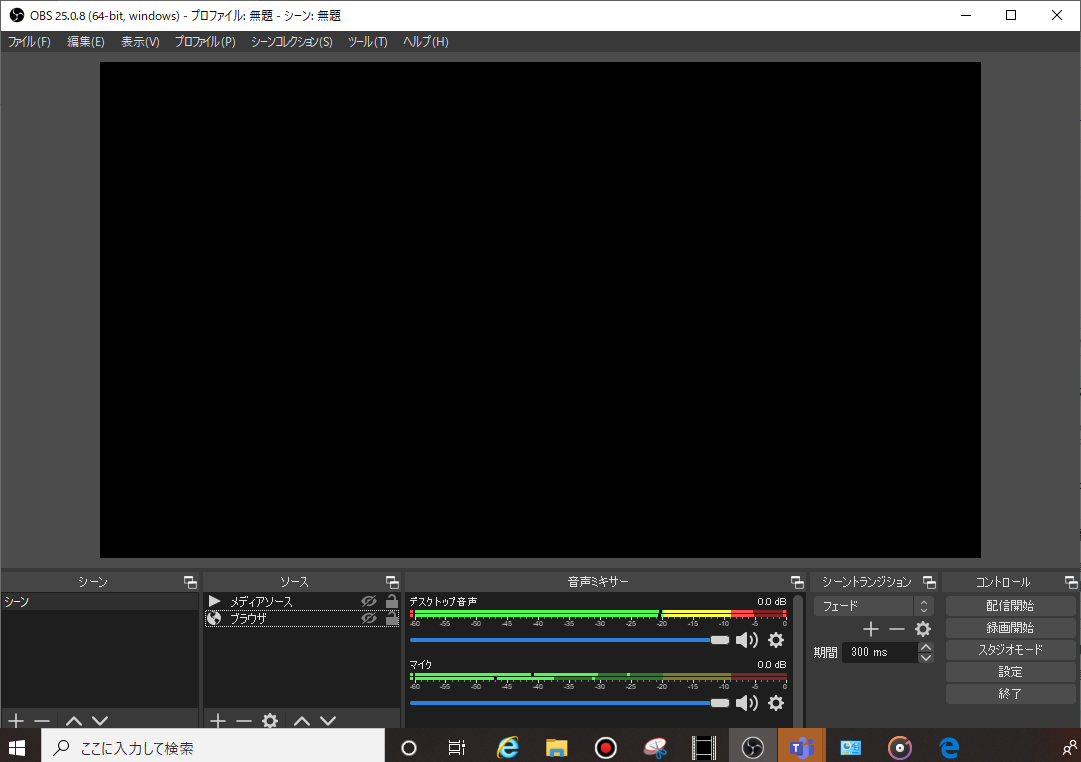Screen dimensions: 1081x762
Task: Open the People icon in system tray
Action: tap(1069, 748)
